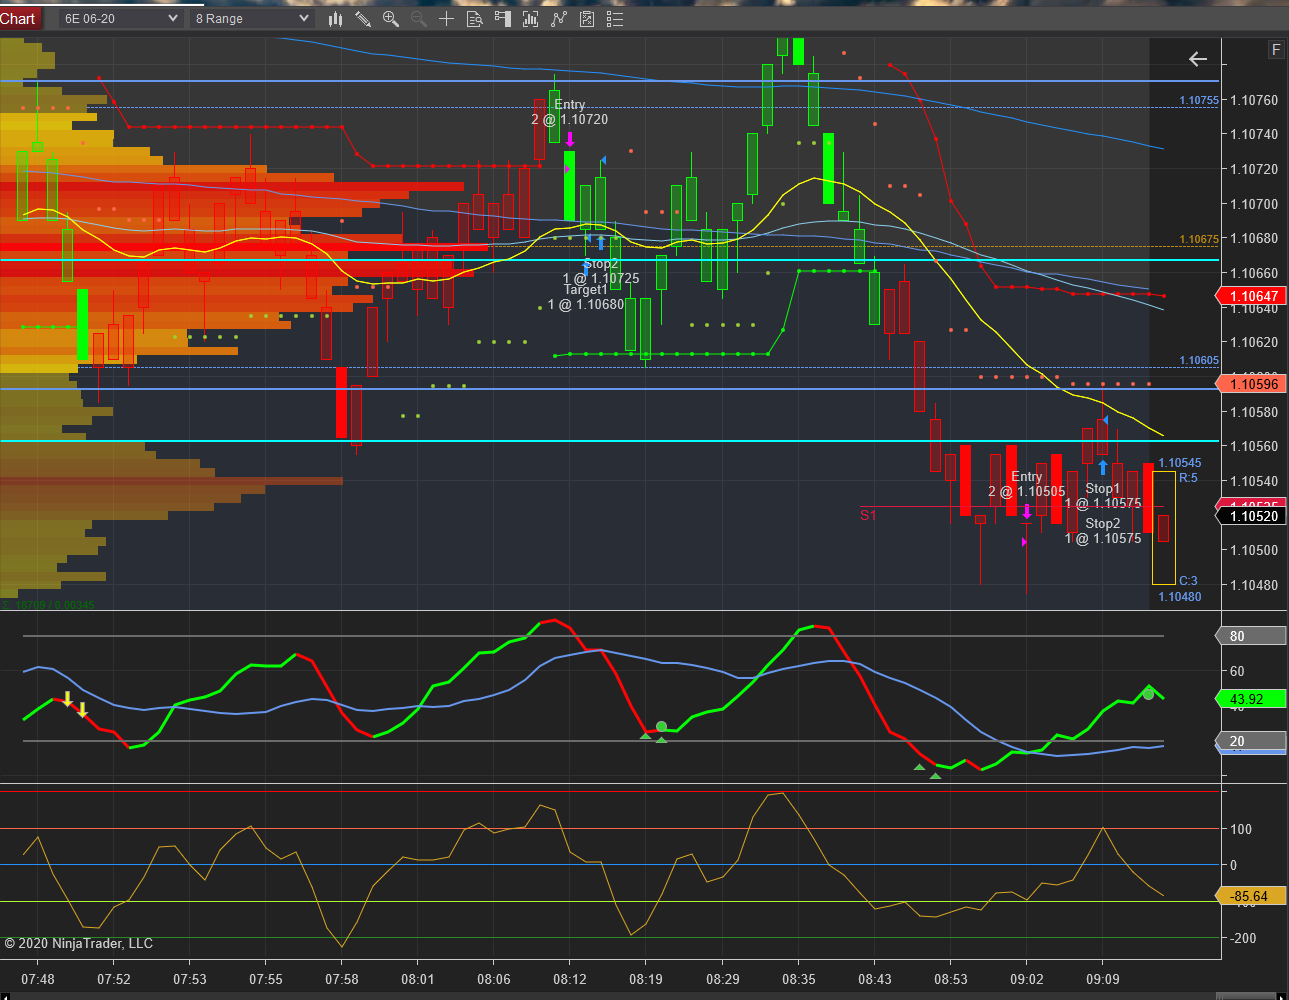Click the zoom out magnifier
1289x1000 pixels.
[419, 19]
